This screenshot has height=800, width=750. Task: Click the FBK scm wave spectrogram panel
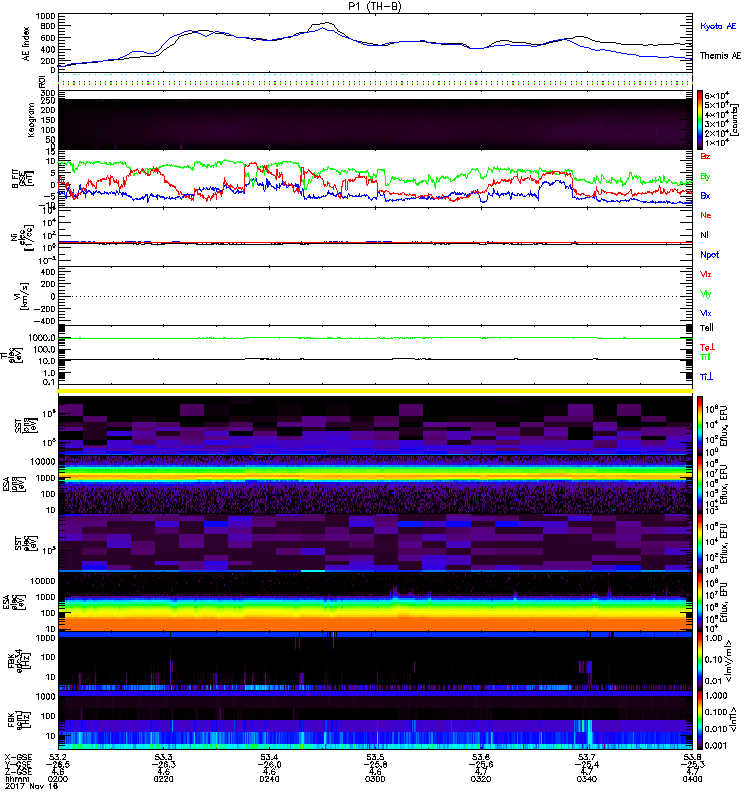click(x=375, y=720)
